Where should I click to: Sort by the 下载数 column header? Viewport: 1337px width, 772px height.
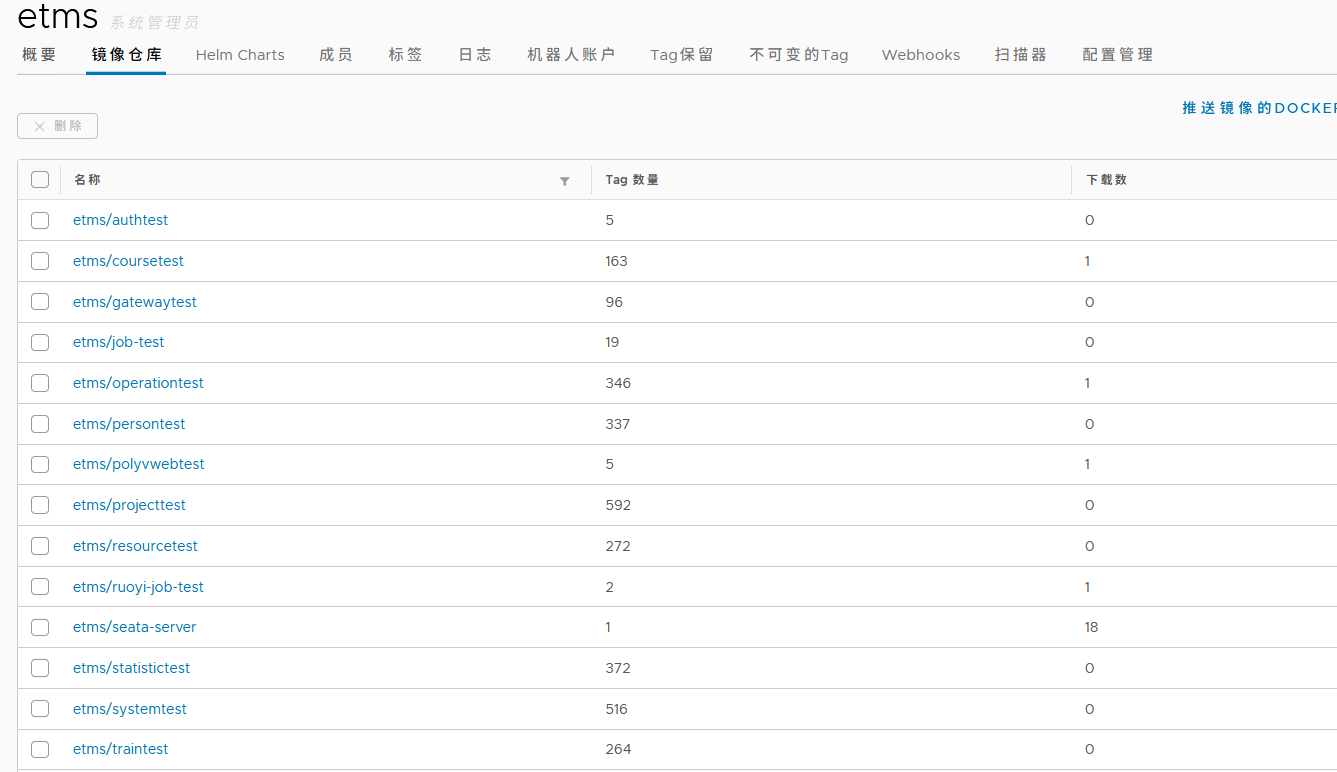point(1107,180)
